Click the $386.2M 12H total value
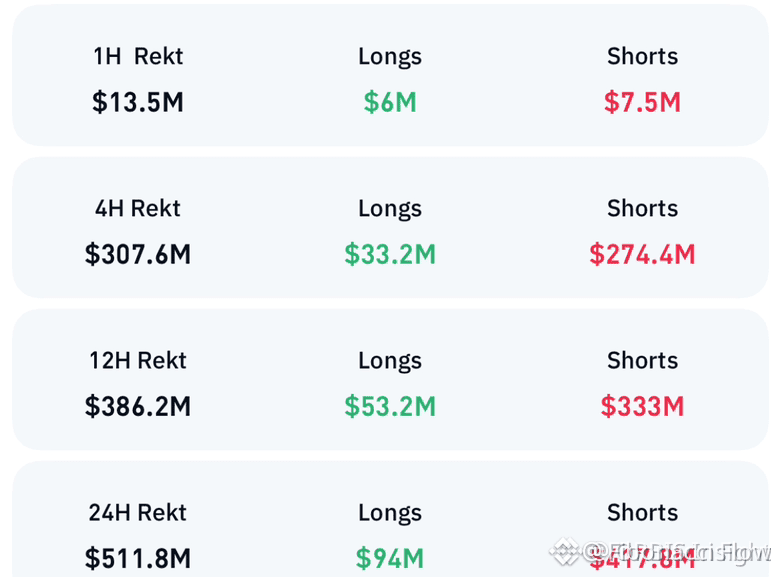The height and width of the screenshot is (577, 779). [138, 407]
